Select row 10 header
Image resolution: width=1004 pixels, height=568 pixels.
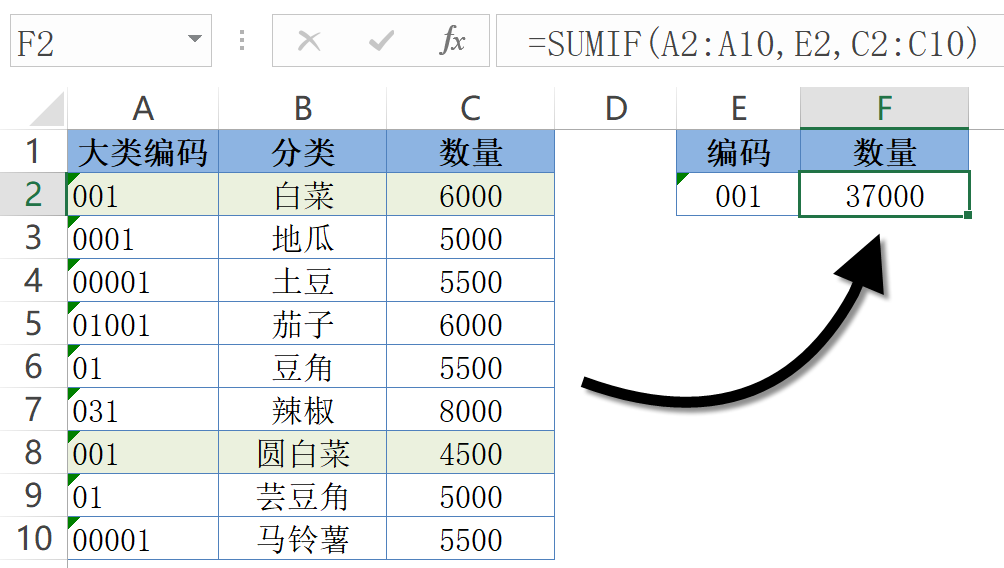click(33, 538)
